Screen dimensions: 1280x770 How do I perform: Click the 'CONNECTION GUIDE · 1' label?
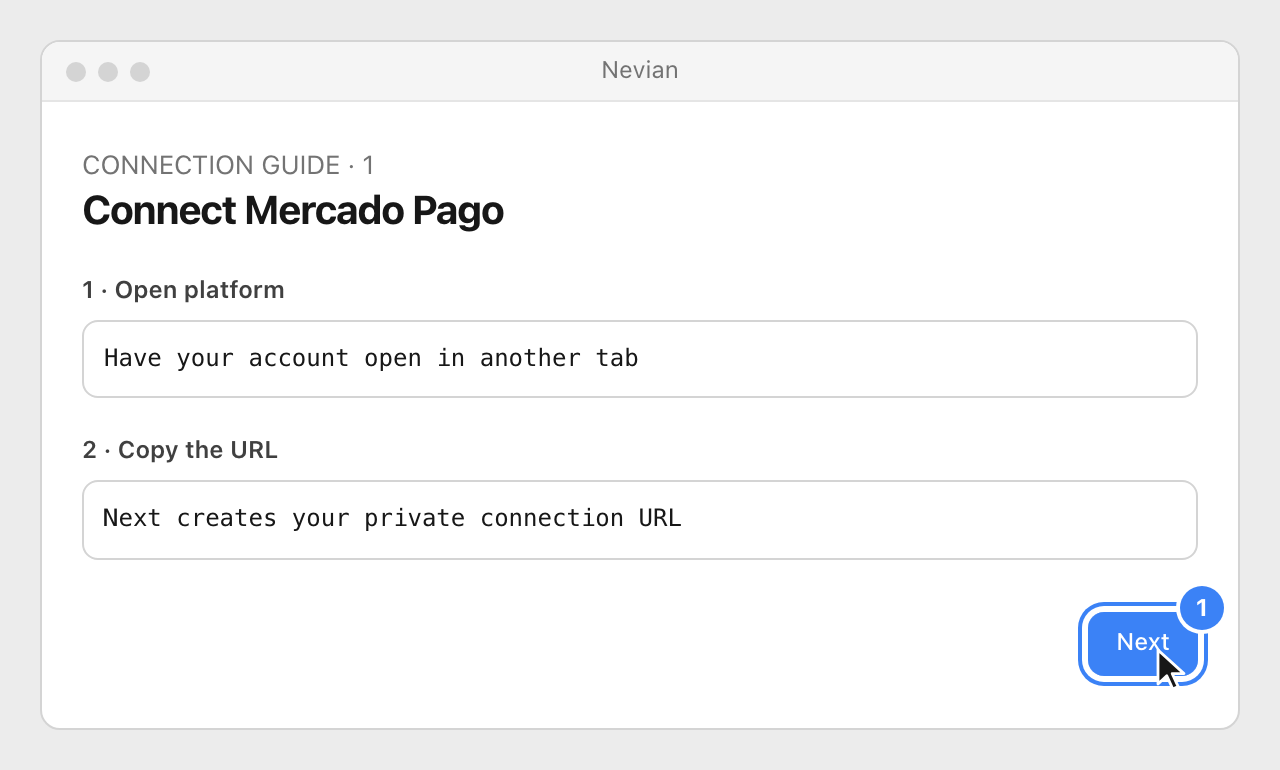point(229,165)
